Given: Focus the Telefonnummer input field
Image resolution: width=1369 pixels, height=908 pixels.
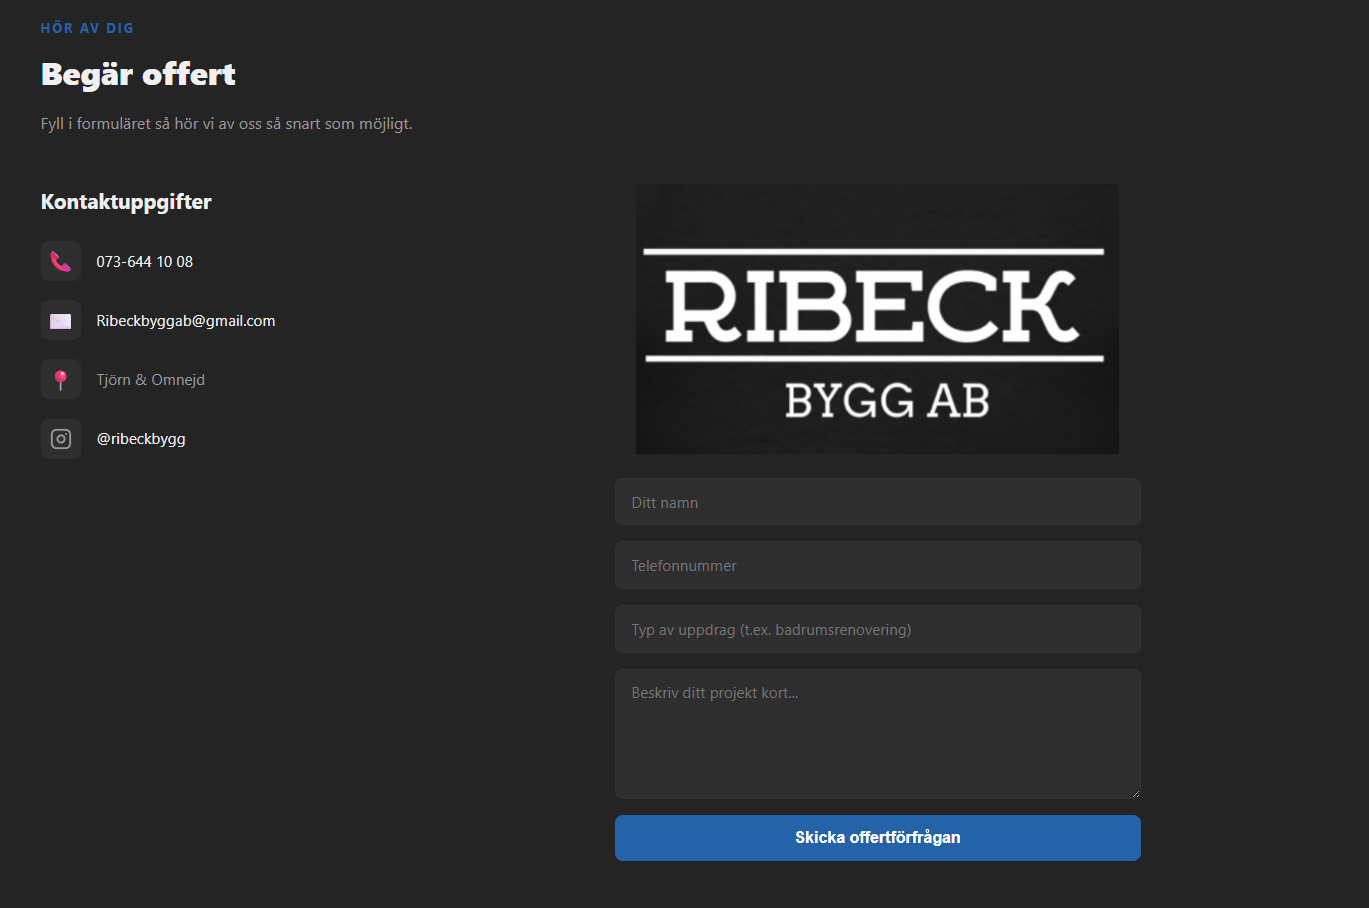Looking at the screenshot, I should pyautogui.click(x=877, y=566).
